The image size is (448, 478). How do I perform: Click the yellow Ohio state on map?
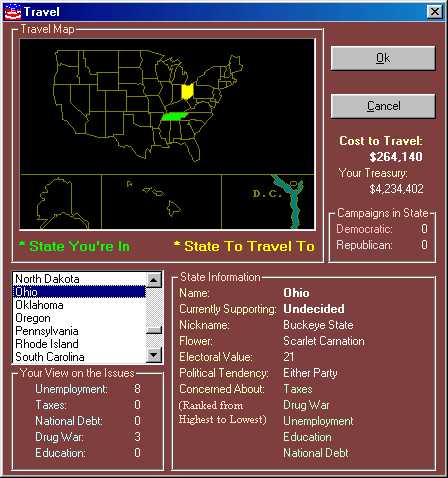[187, 91]
